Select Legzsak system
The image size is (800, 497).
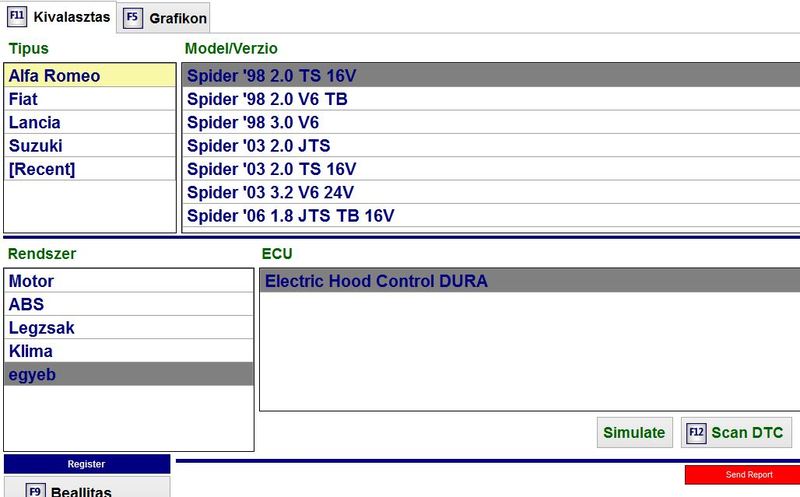coord(129,328)
